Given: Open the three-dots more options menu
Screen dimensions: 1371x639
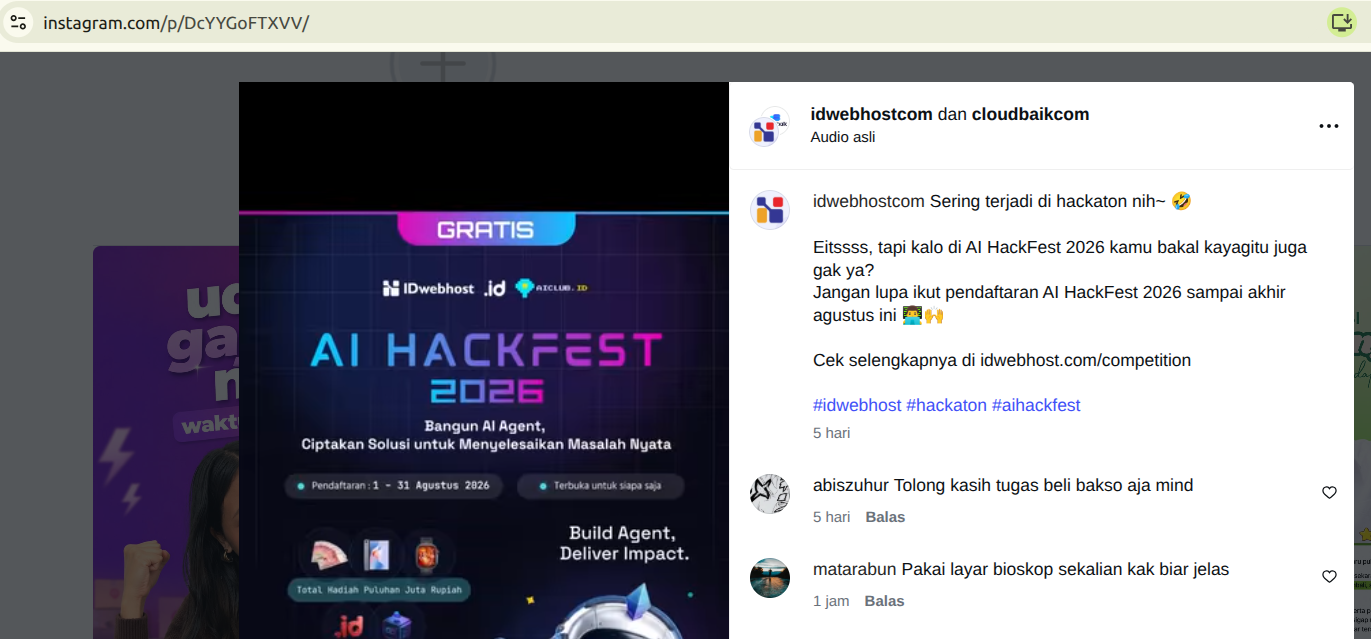Looking at the screenshot, I should tap(1328, 126).
